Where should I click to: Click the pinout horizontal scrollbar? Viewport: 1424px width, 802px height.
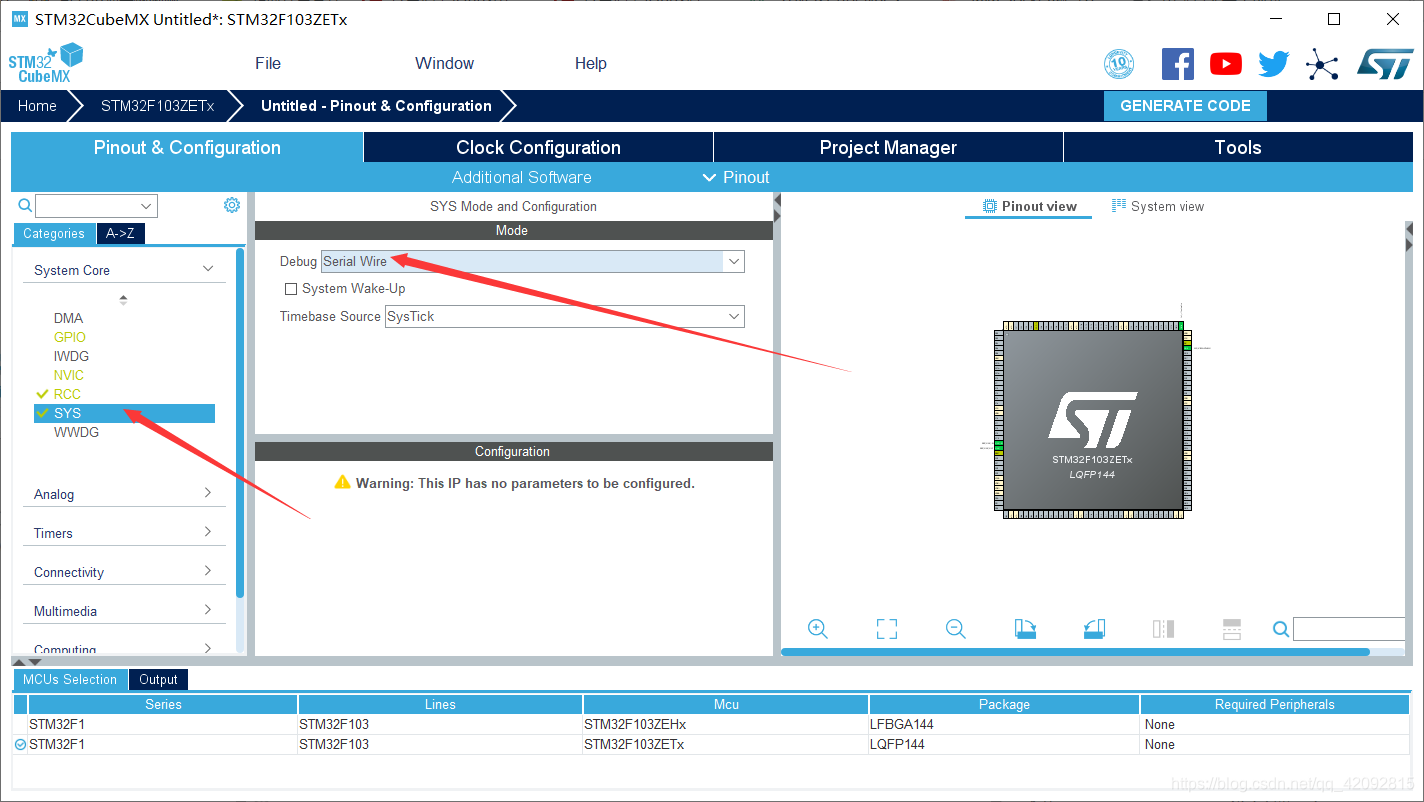coord(1075,652)
